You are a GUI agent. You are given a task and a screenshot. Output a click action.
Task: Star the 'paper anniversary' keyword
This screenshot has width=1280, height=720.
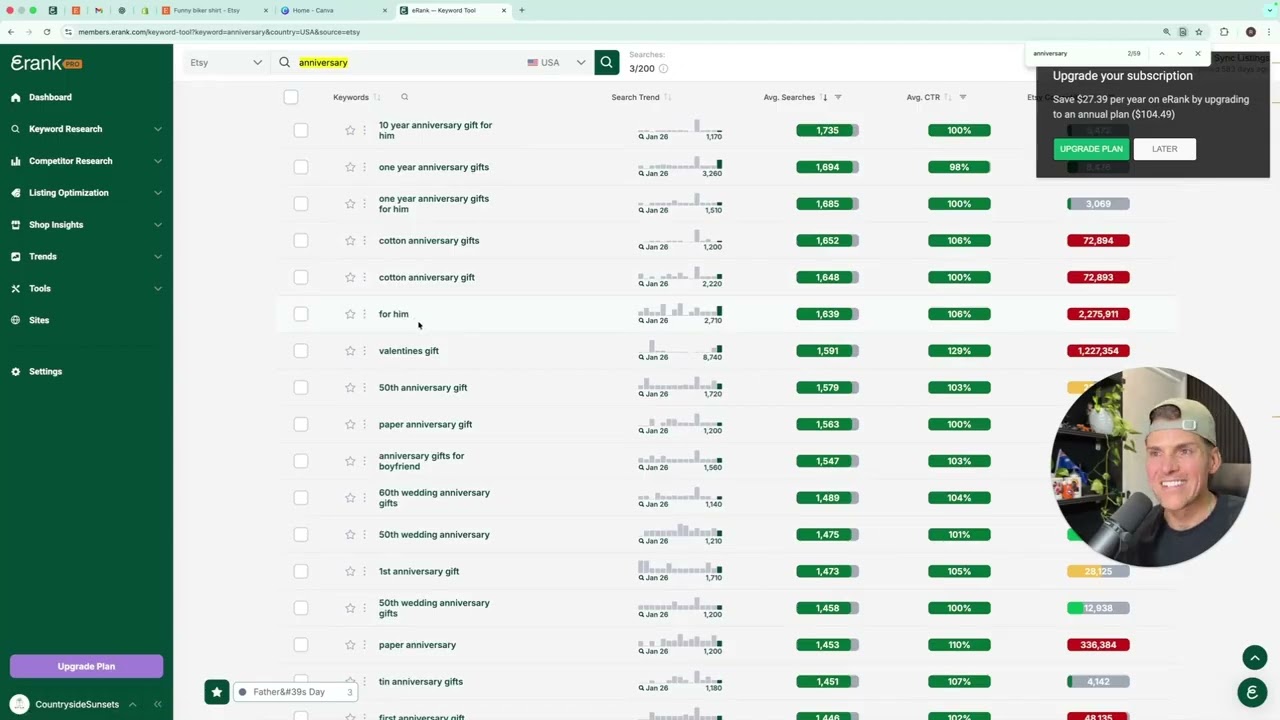(x=350, y=645)
